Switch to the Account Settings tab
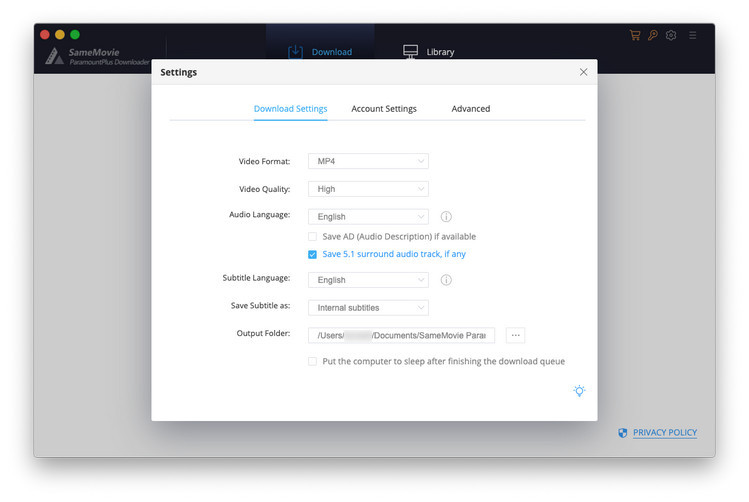Screen dimensions: 749x502 (x=384, y=108)
